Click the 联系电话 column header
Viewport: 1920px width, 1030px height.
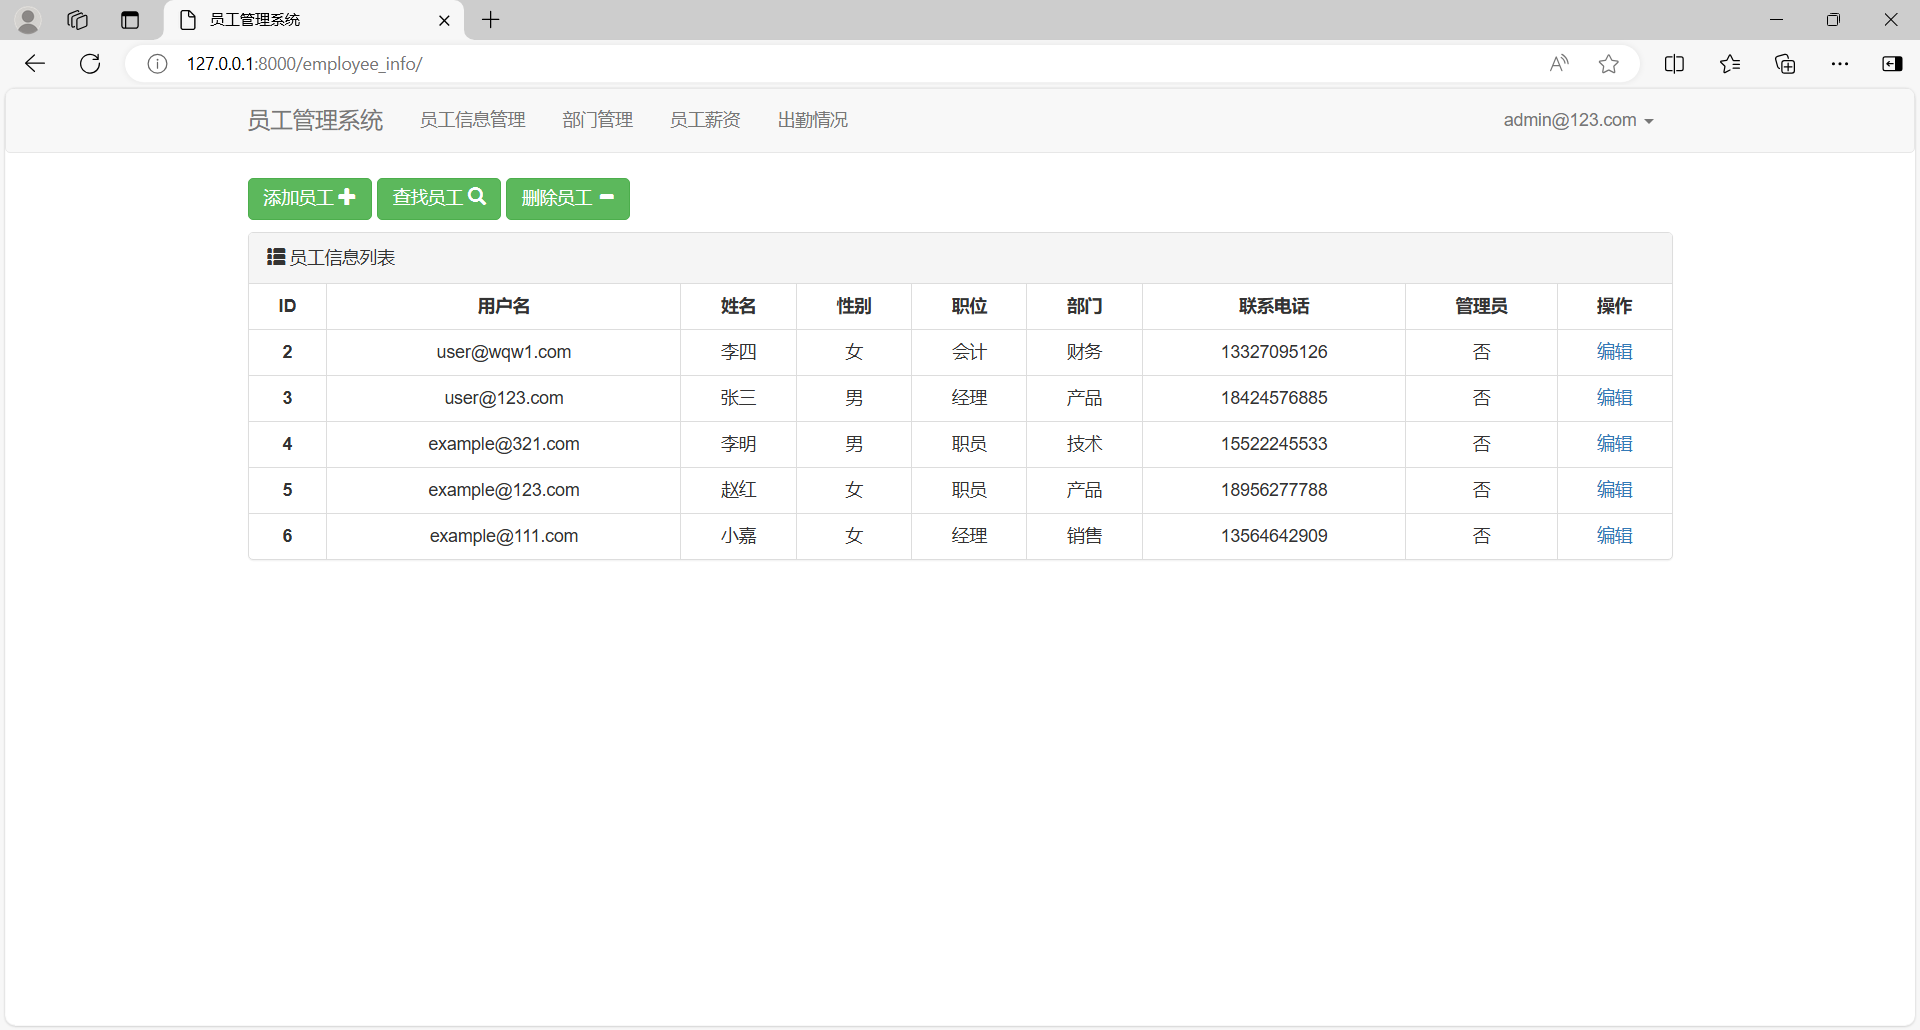pos(1274,306)
